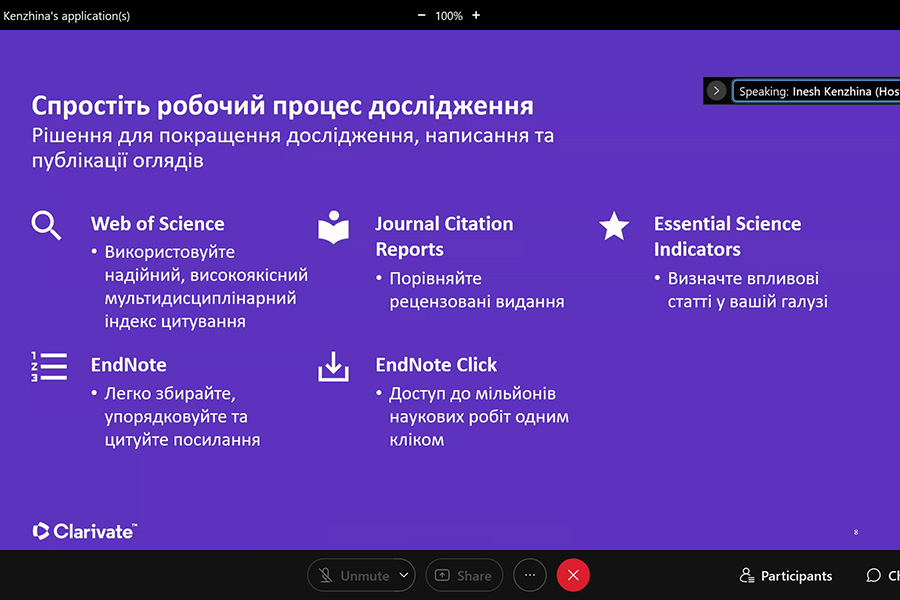Expand the audio options dropdown arrow

[x=404, y=576]
